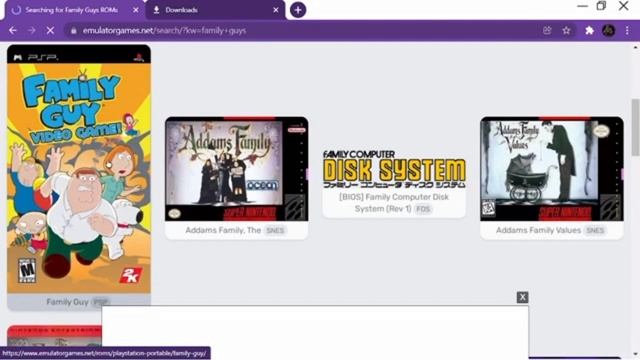640x360 pixels.
Task: Click the address bar URL
Action: [x=164, y=31]
